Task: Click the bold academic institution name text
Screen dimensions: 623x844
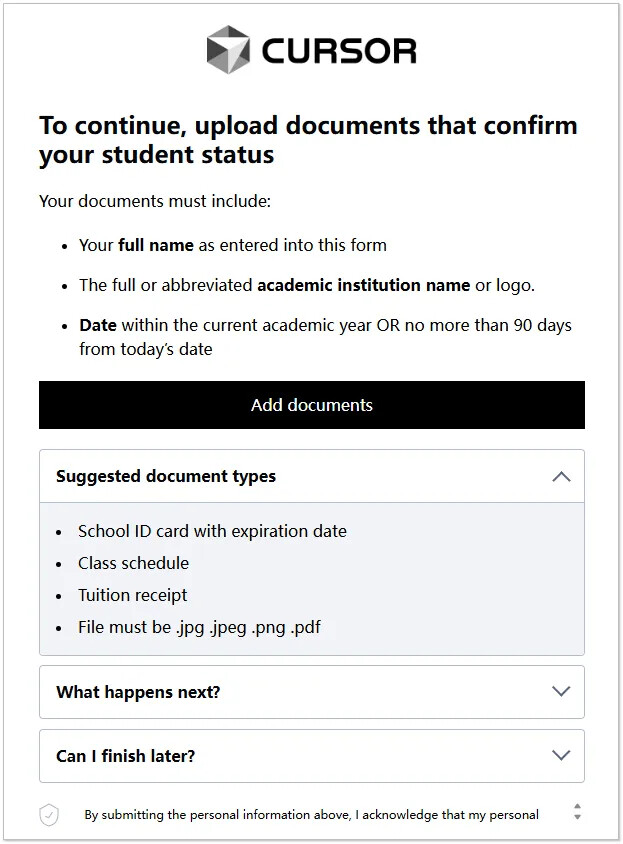Action: (363, 285)
